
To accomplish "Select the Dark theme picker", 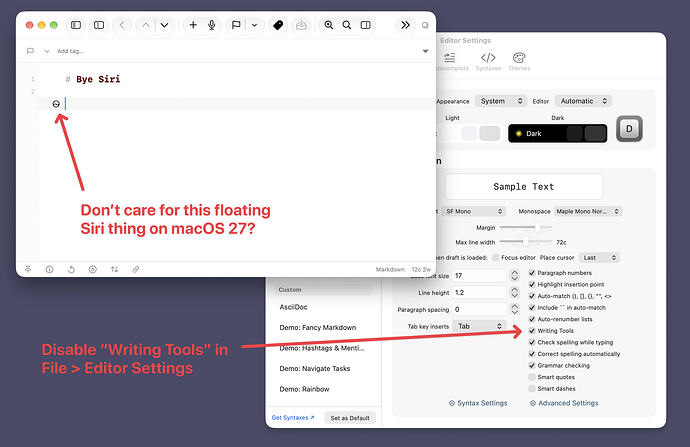I will [x=558, y=133].
